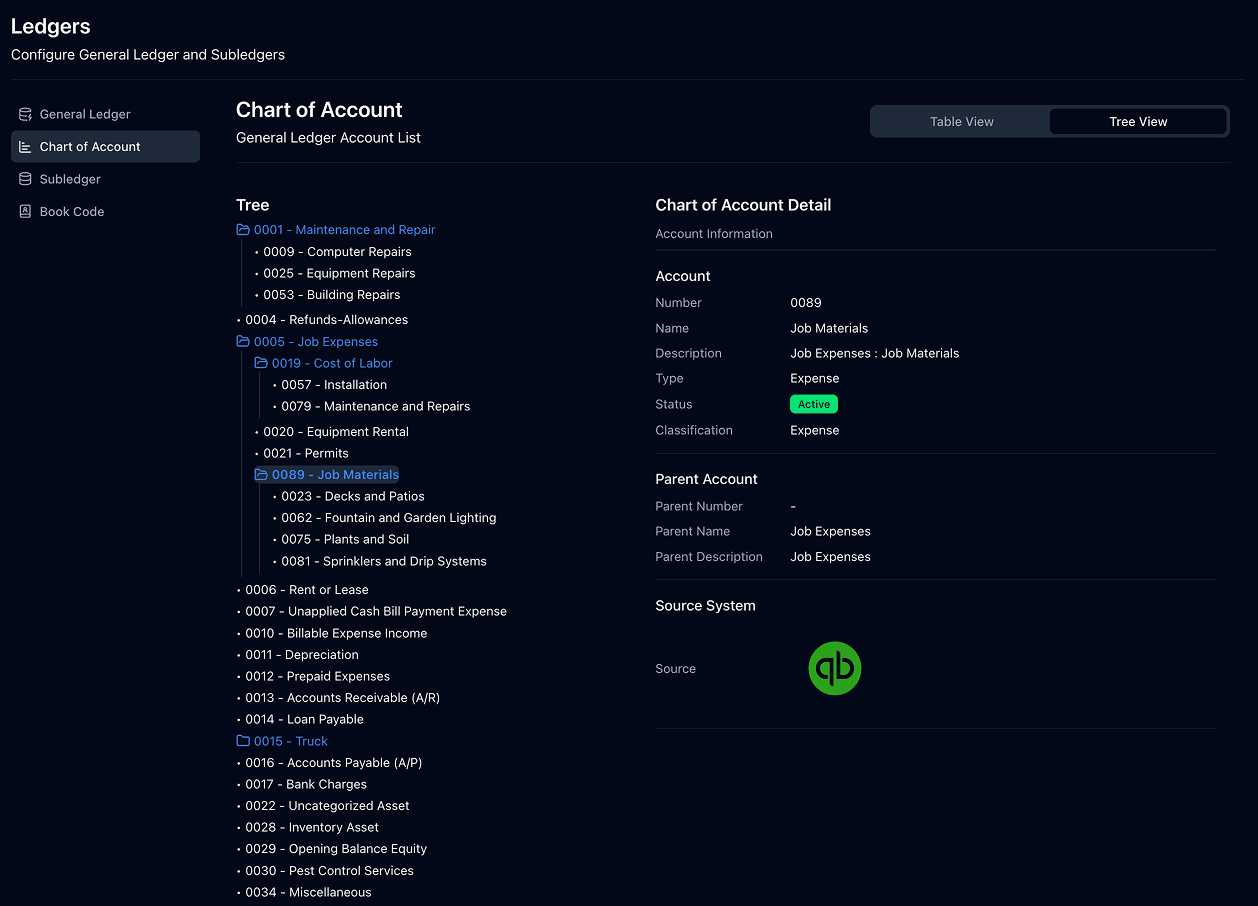Expand the 0015 Truck folder icon

click(x=243, y=741)
